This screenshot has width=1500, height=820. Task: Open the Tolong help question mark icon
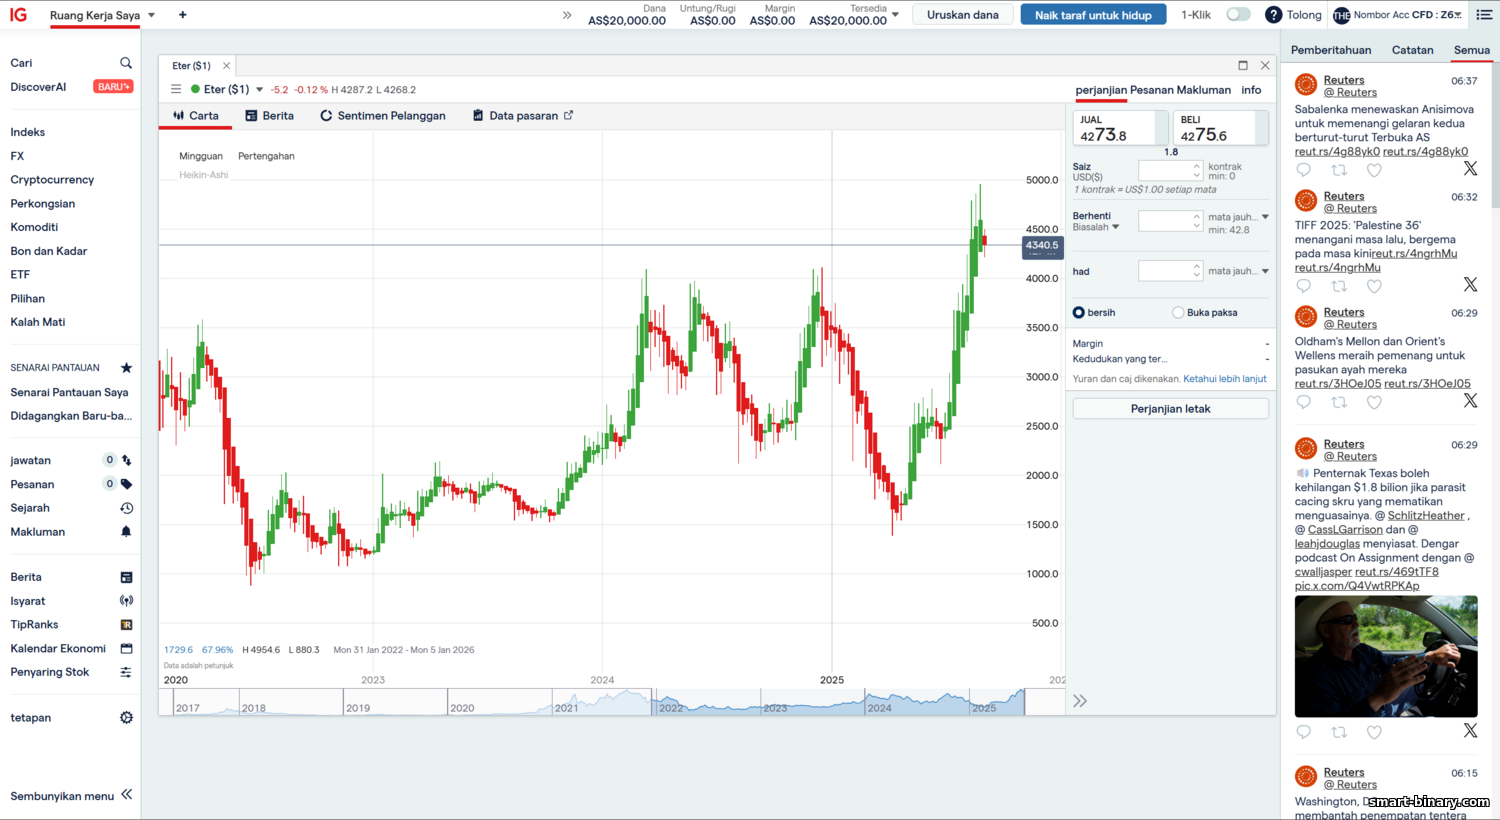pyautogui.click(x=1273, y=15)
